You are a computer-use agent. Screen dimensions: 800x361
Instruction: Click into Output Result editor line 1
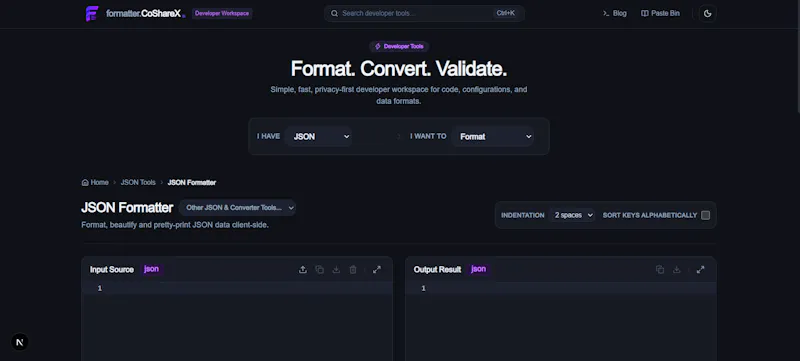click(x=561, y=289)
